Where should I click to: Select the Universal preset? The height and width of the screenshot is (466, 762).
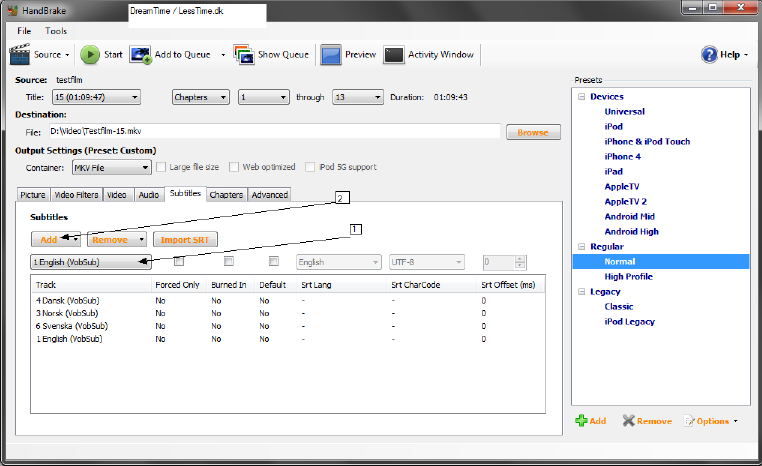coord(624,112)
